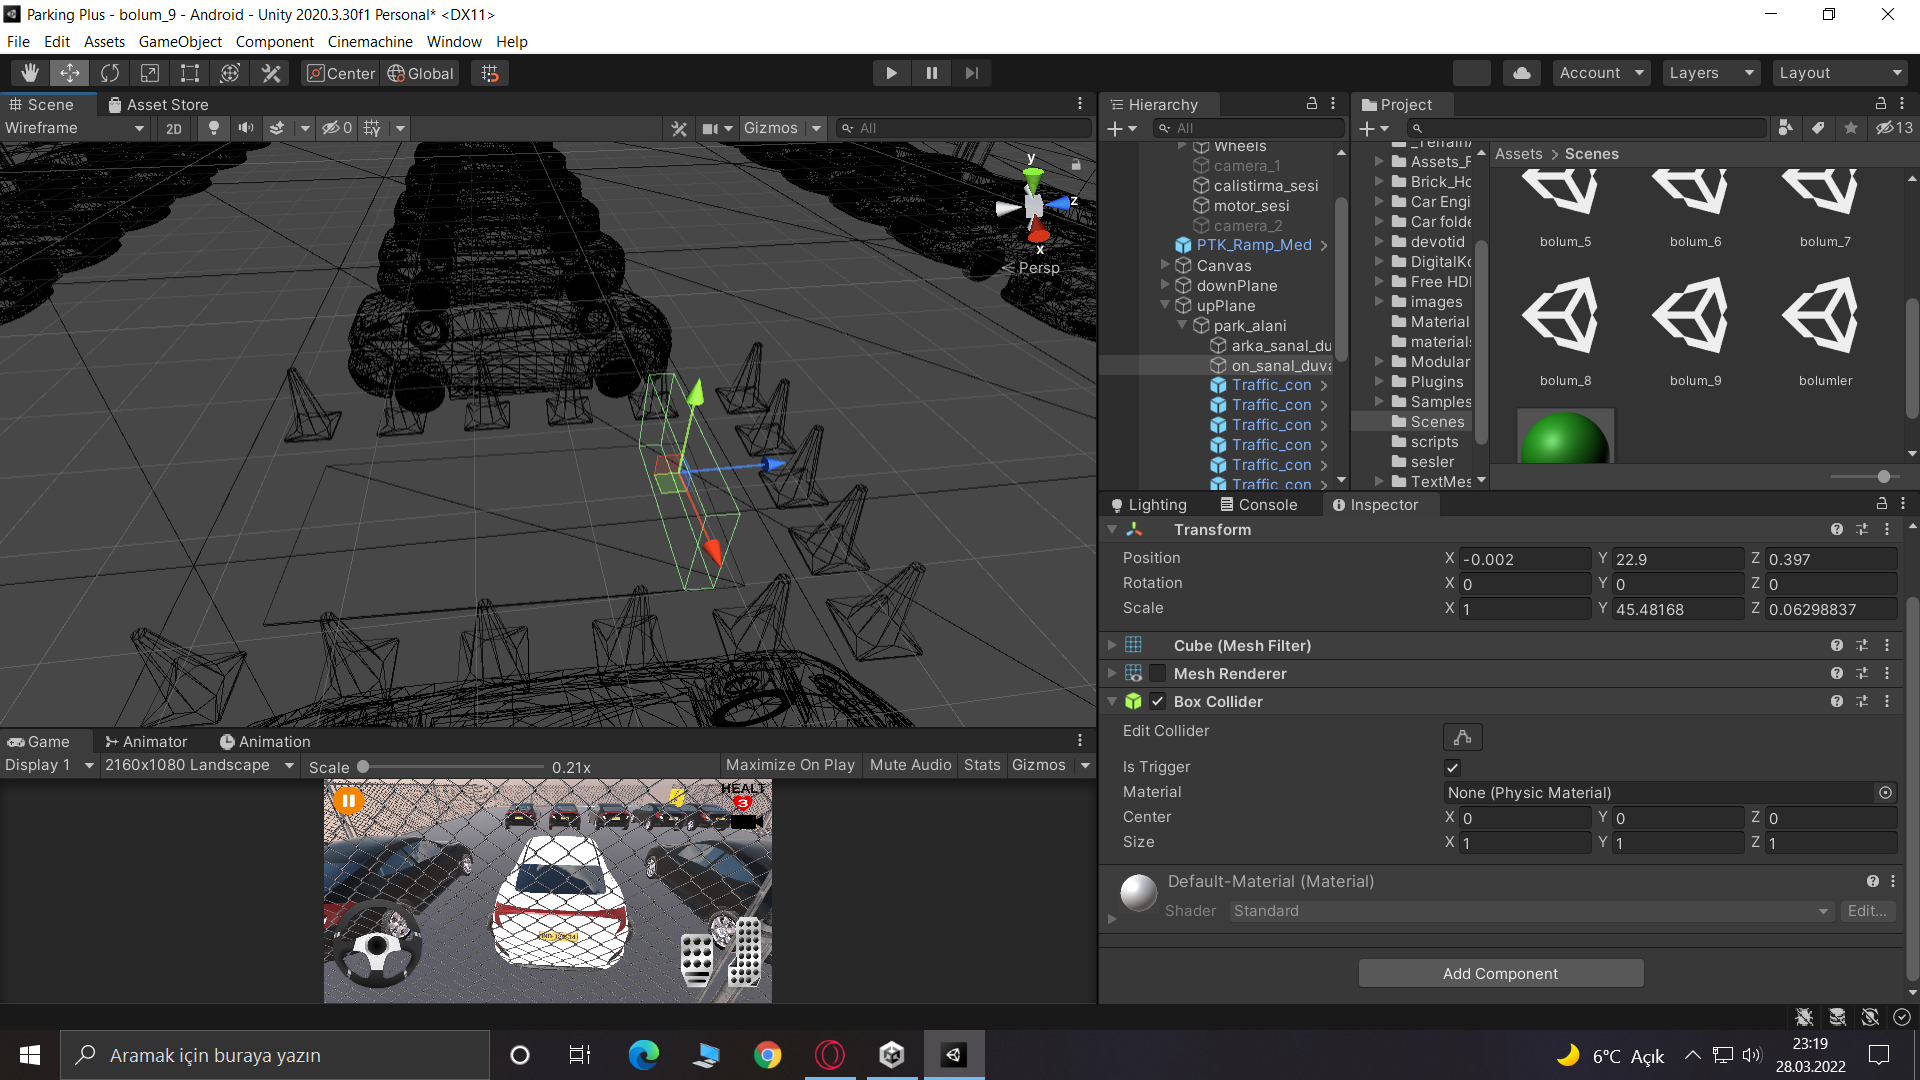Uncheck the Is Trigger checkbox
Screen dimensions: 1920x1080
[1452, 767]
